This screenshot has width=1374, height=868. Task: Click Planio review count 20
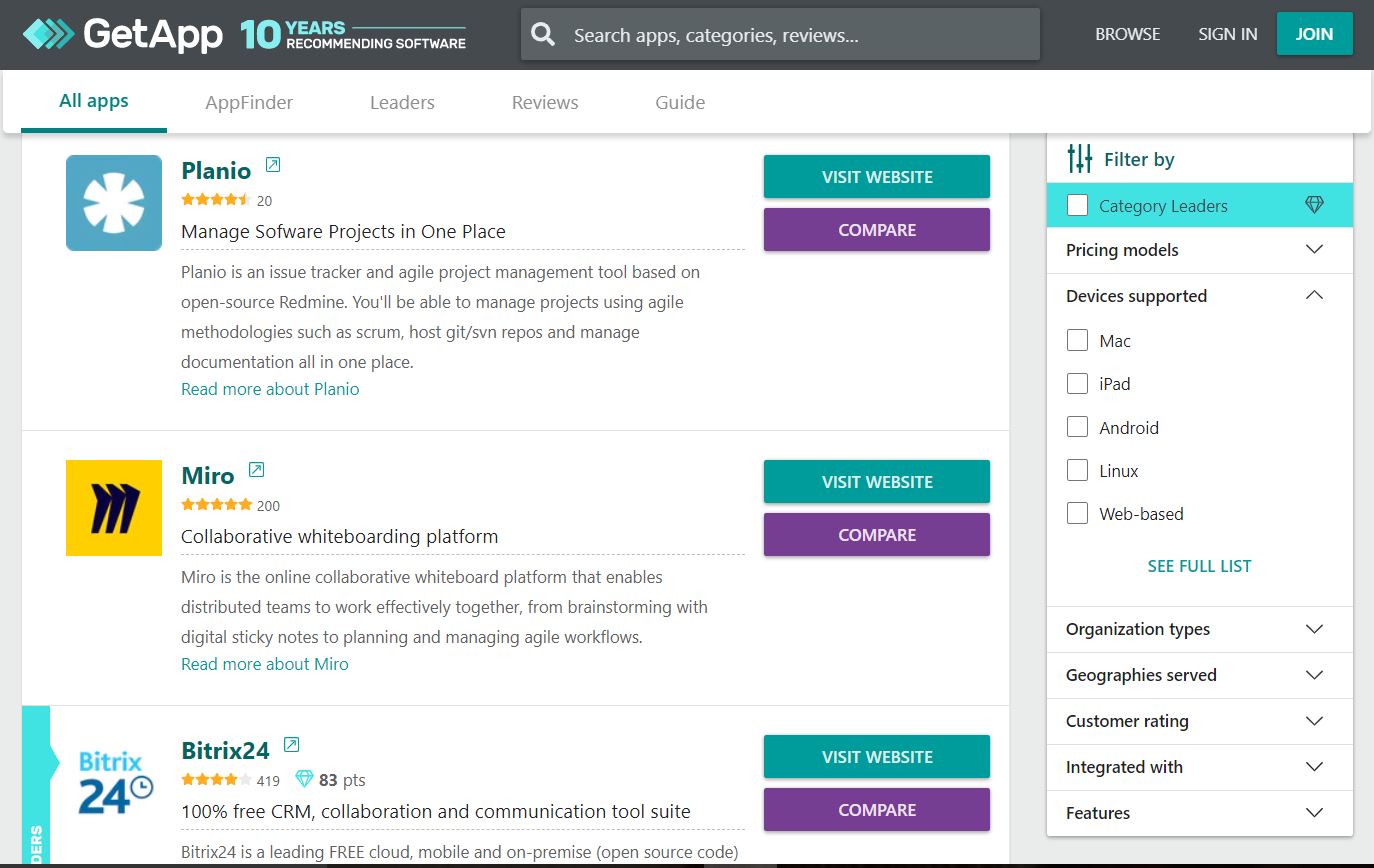point(264,201)
